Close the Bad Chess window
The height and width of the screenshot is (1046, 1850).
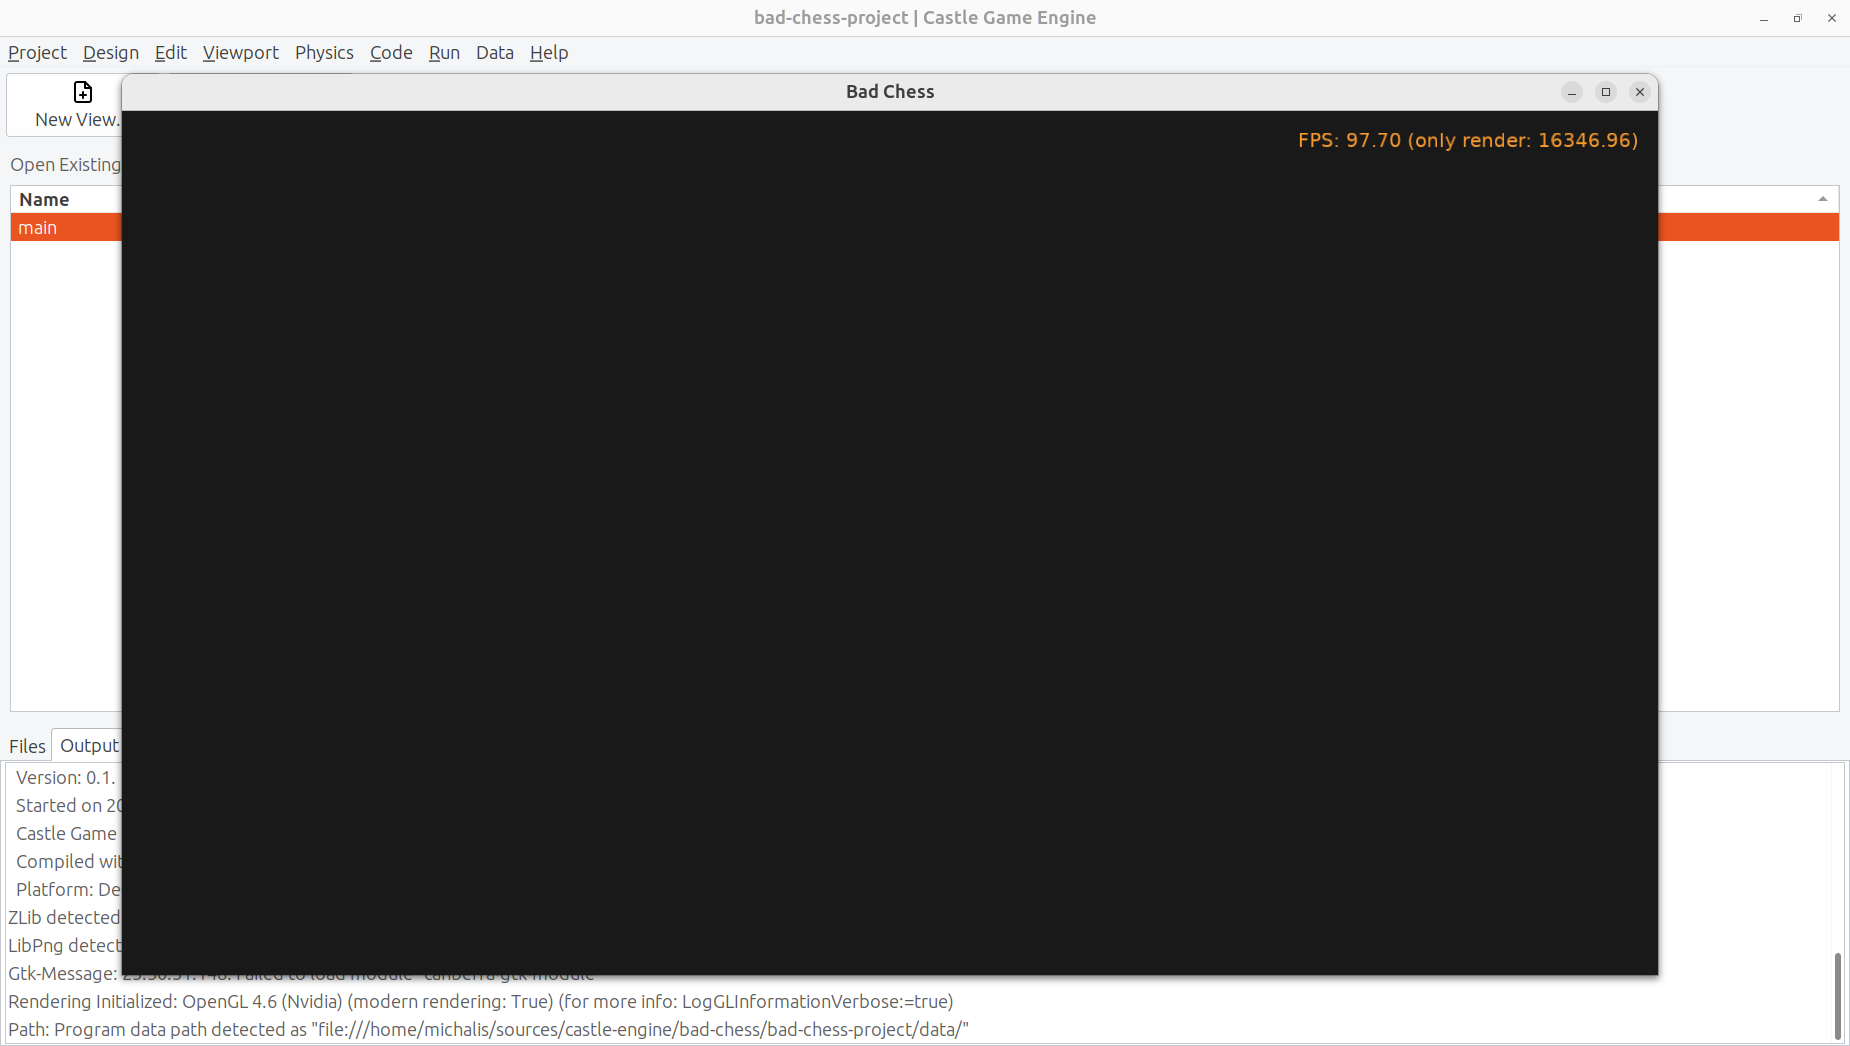pyautogui.click(x=1640, y=92)
